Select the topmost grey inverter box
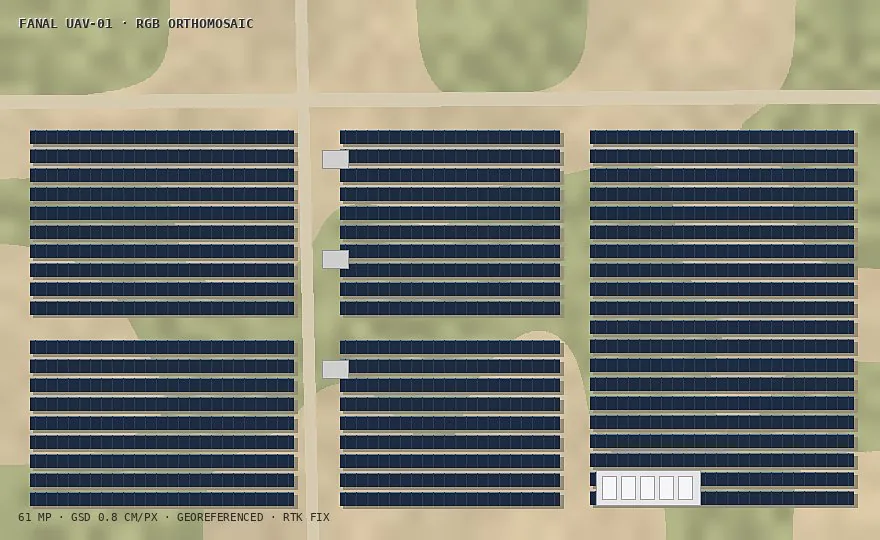The height and width of the screenshot is (540, 880). 336,159
